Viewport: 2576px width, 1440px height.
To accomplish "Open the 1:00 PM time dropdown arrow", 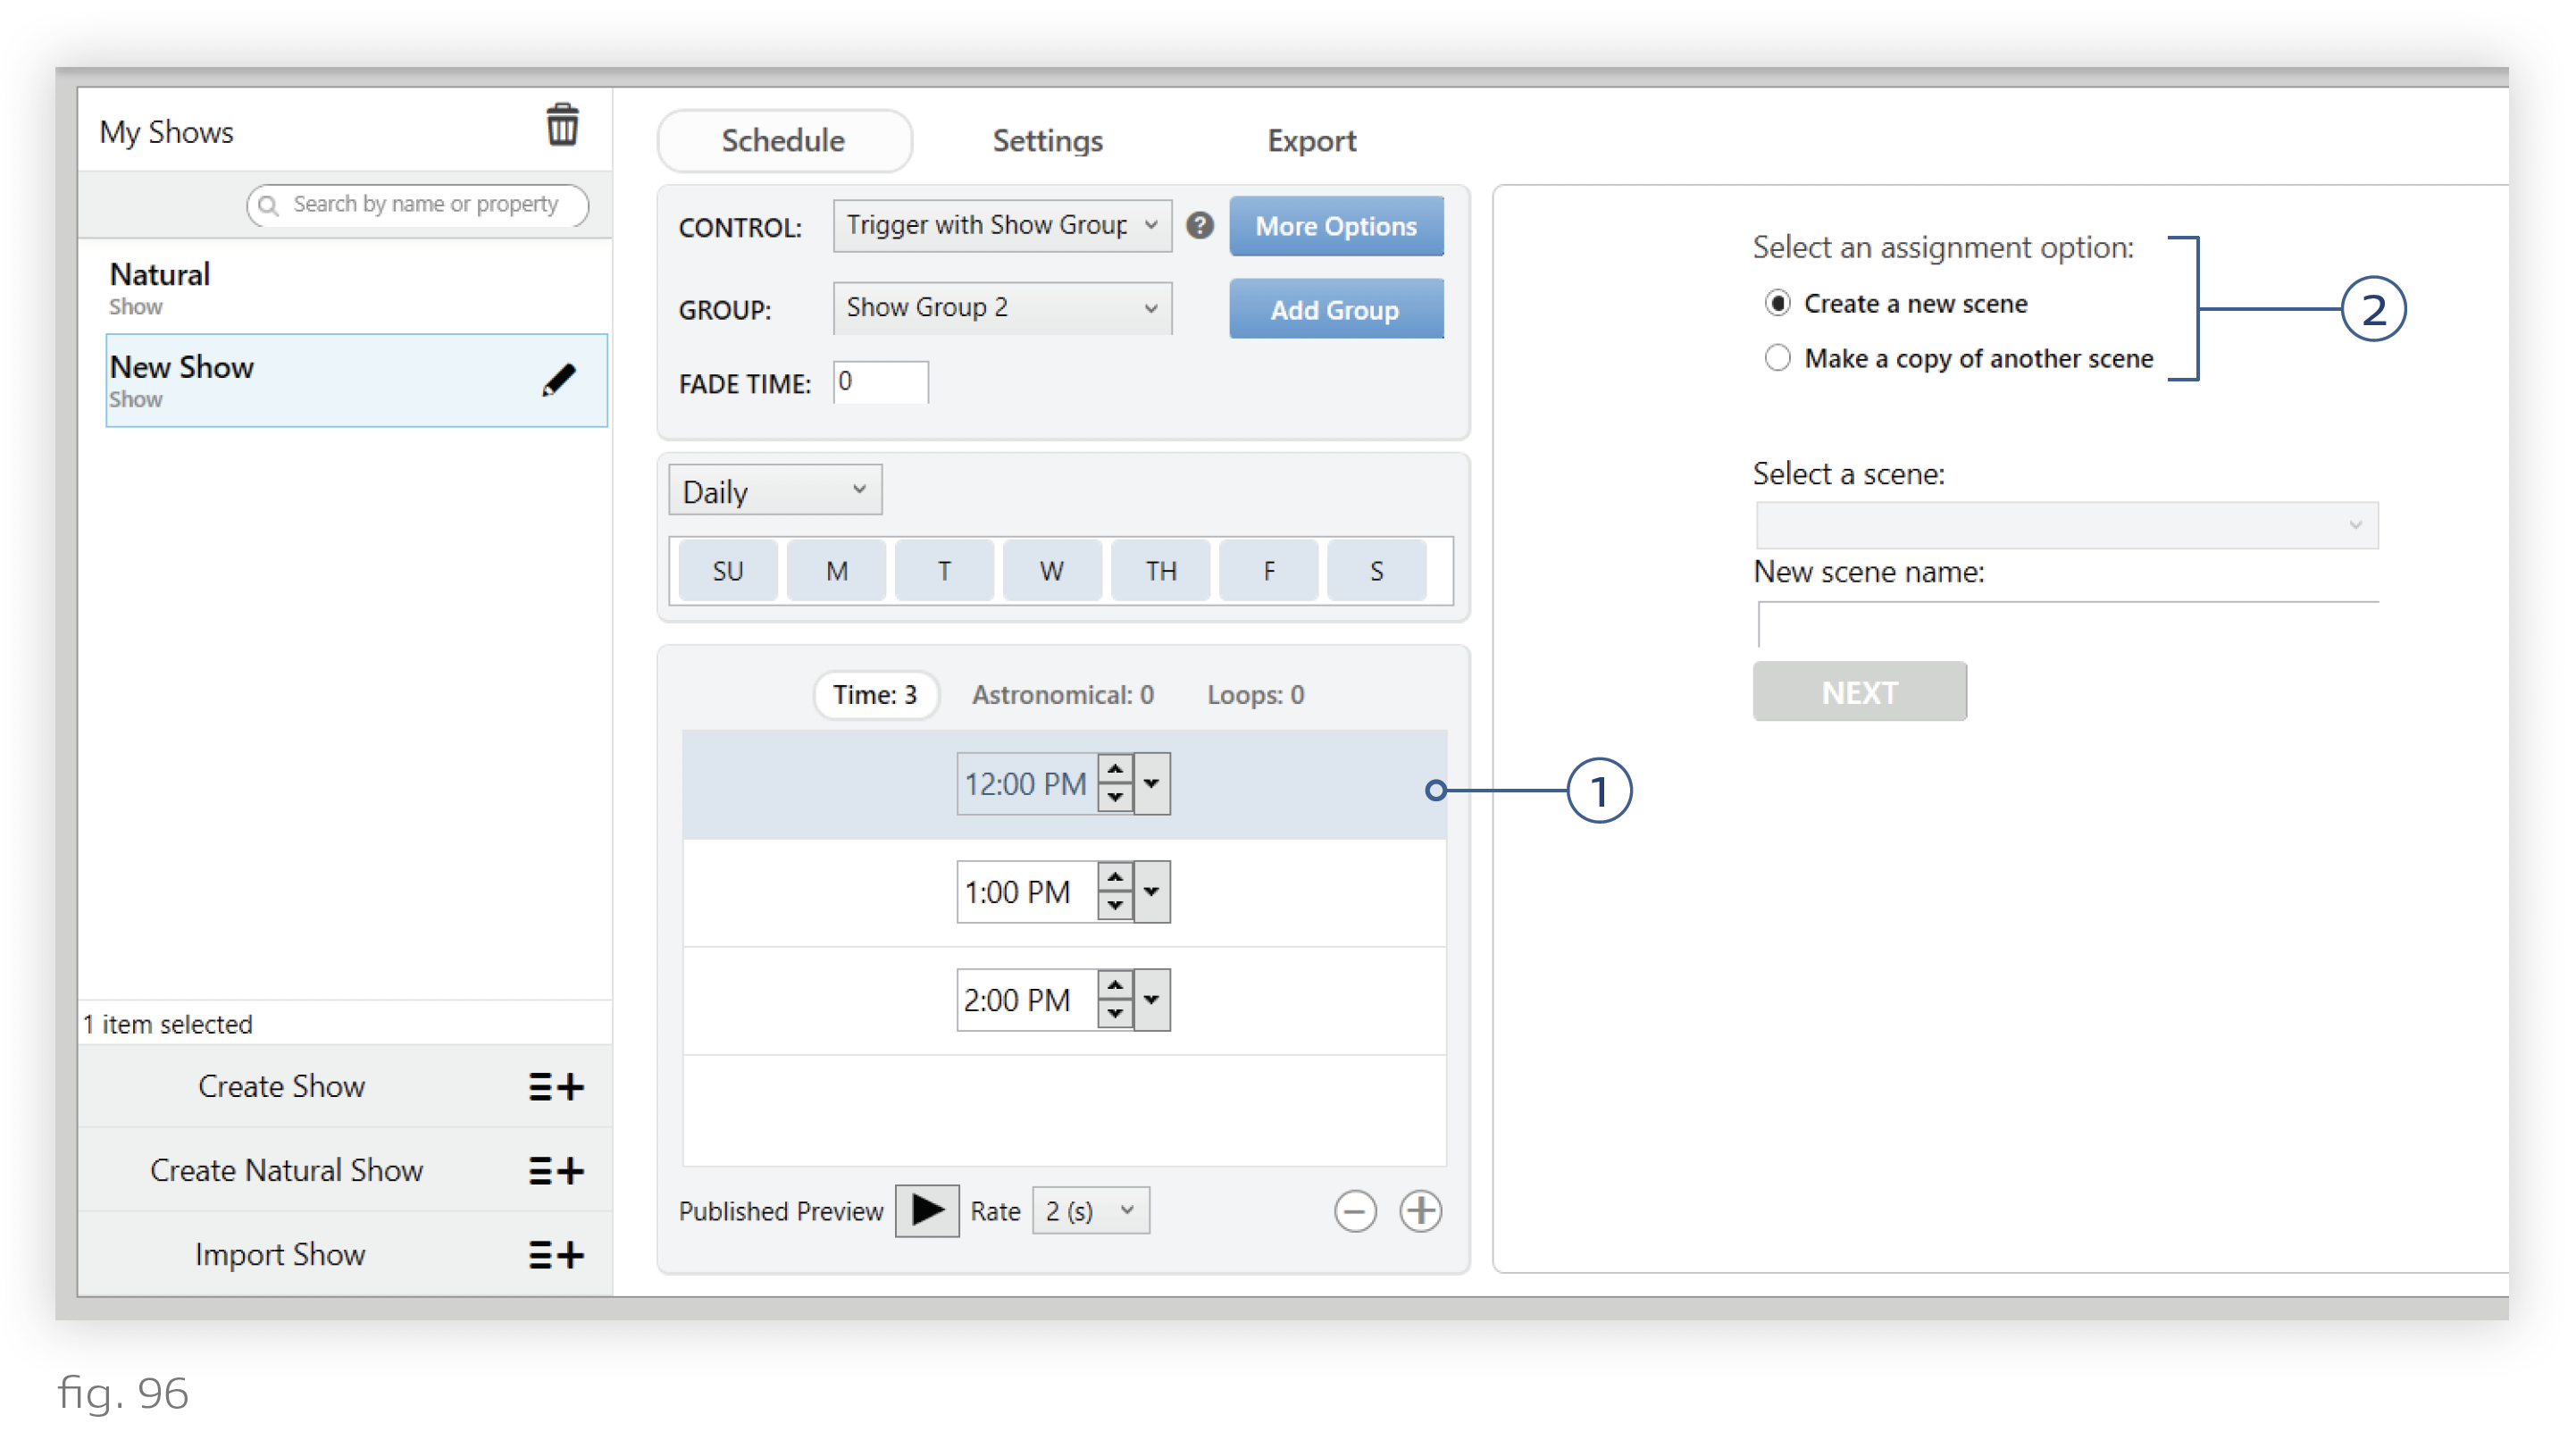I will 1152,892.
